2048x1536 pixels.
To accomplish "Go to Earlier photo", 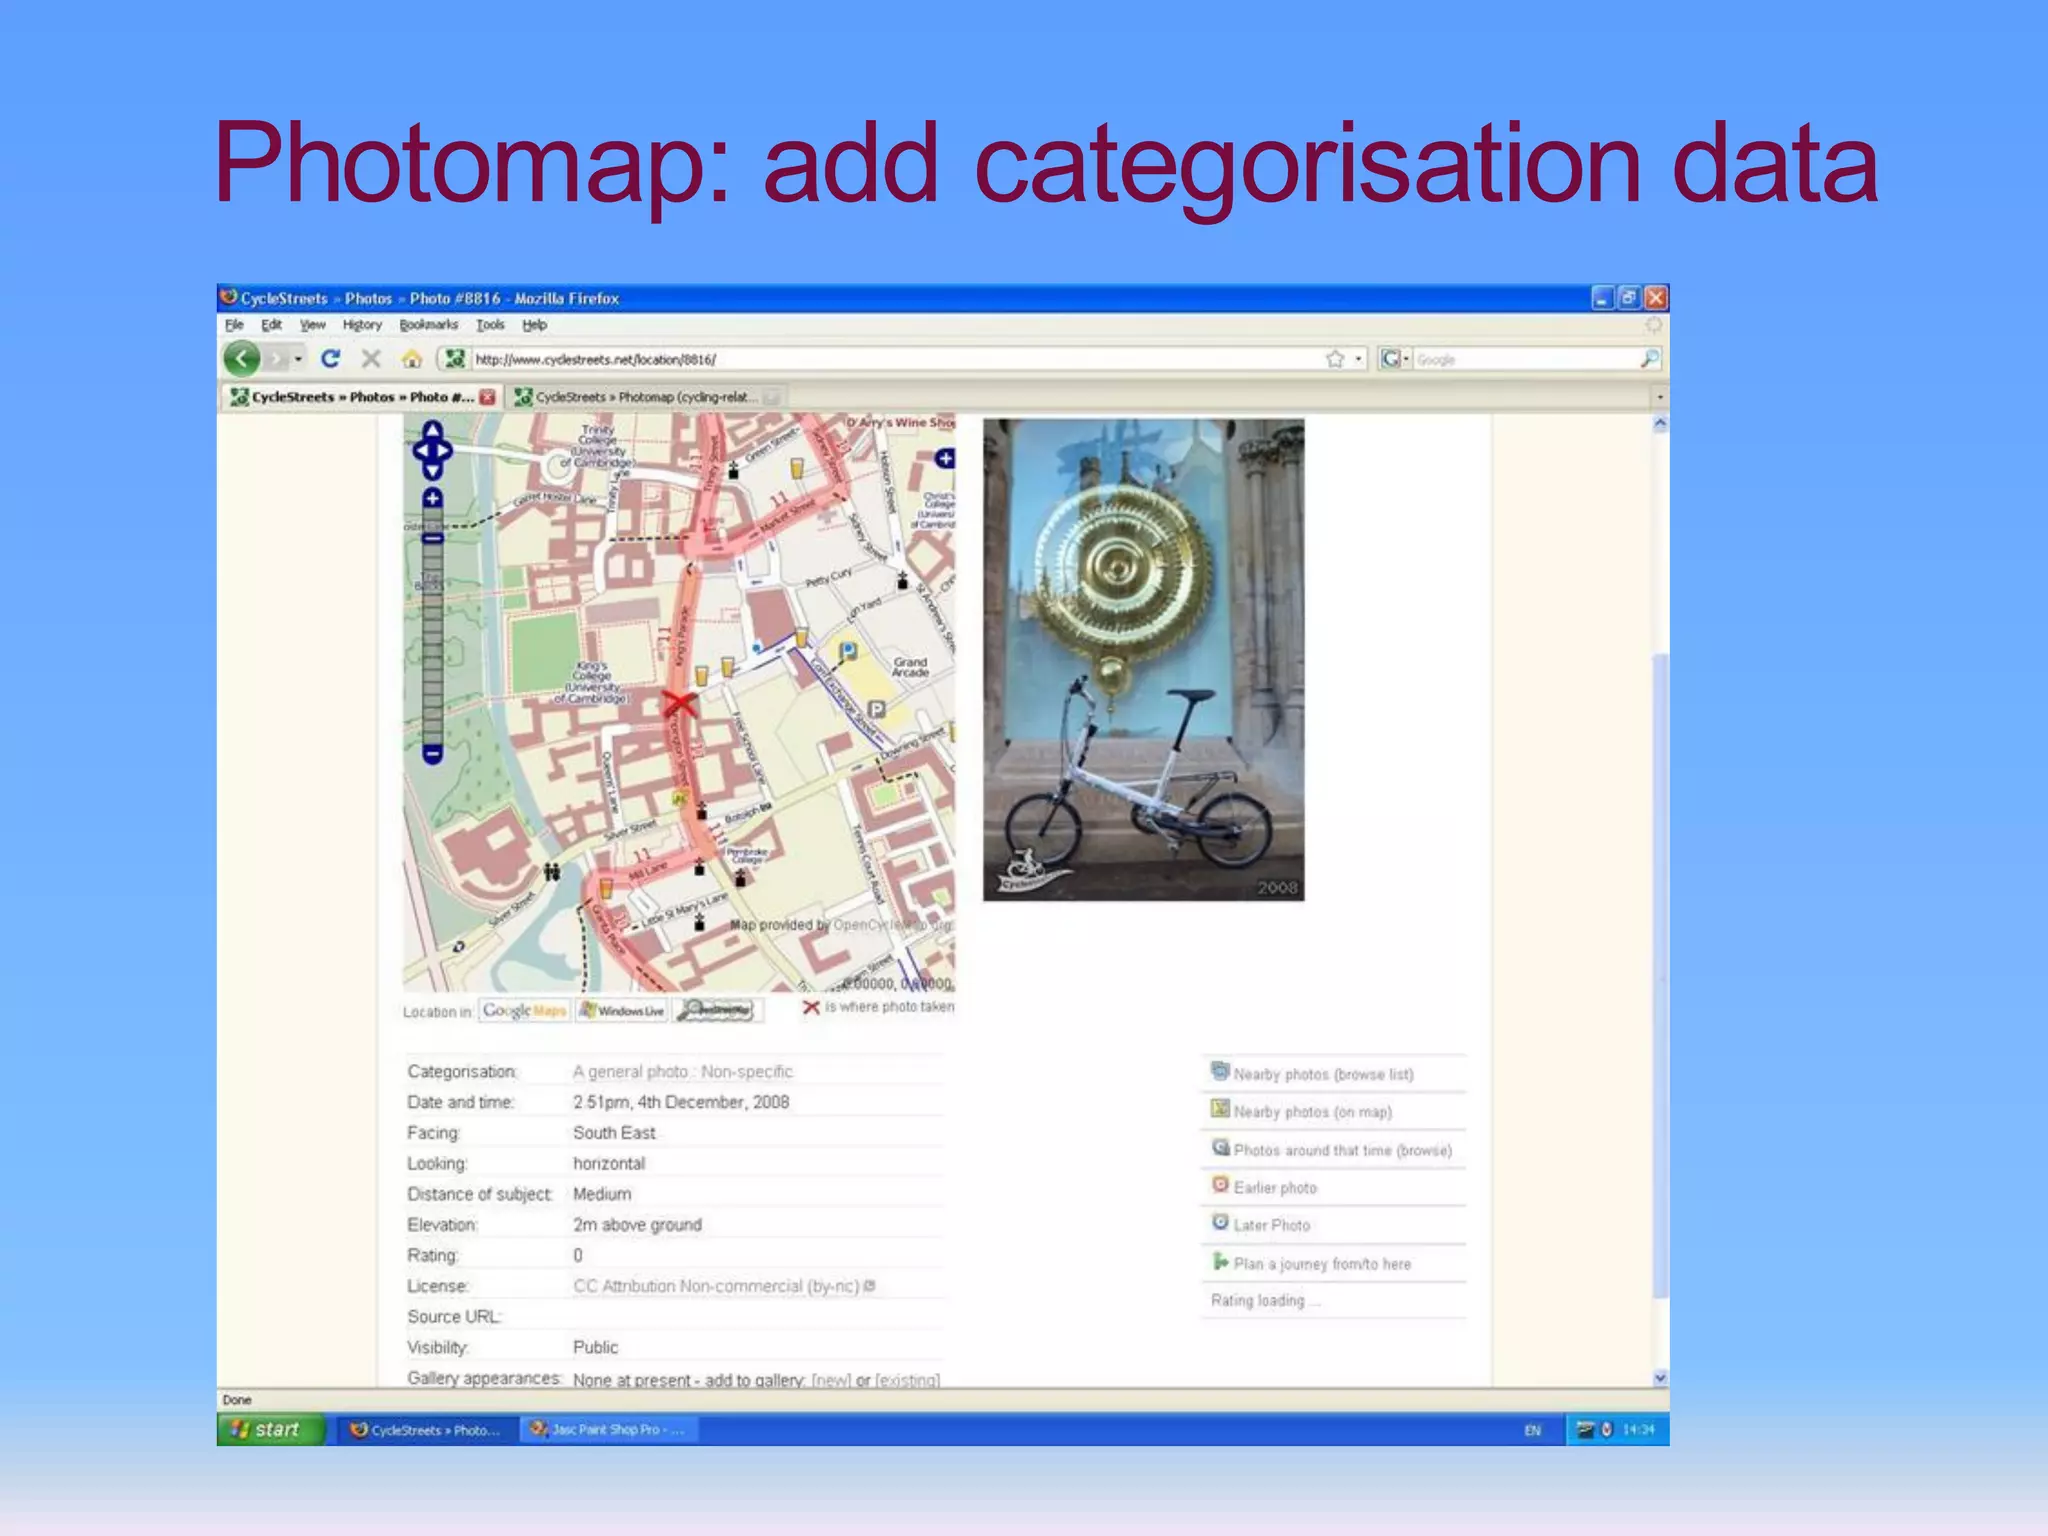I will tap(1275, 1188).
